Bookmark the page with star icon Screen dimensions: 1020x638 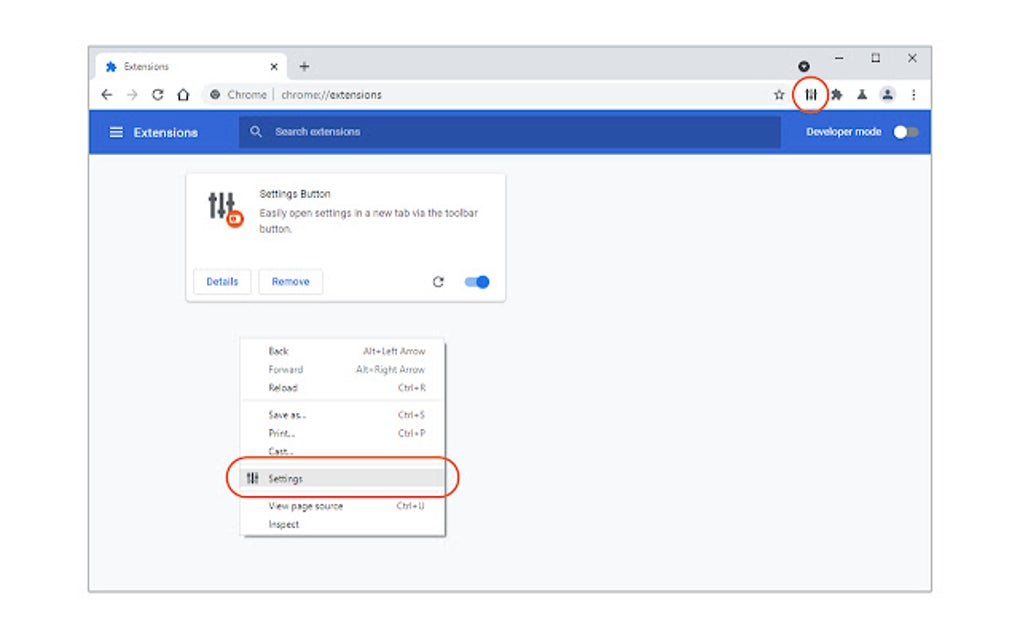point(779,95)
